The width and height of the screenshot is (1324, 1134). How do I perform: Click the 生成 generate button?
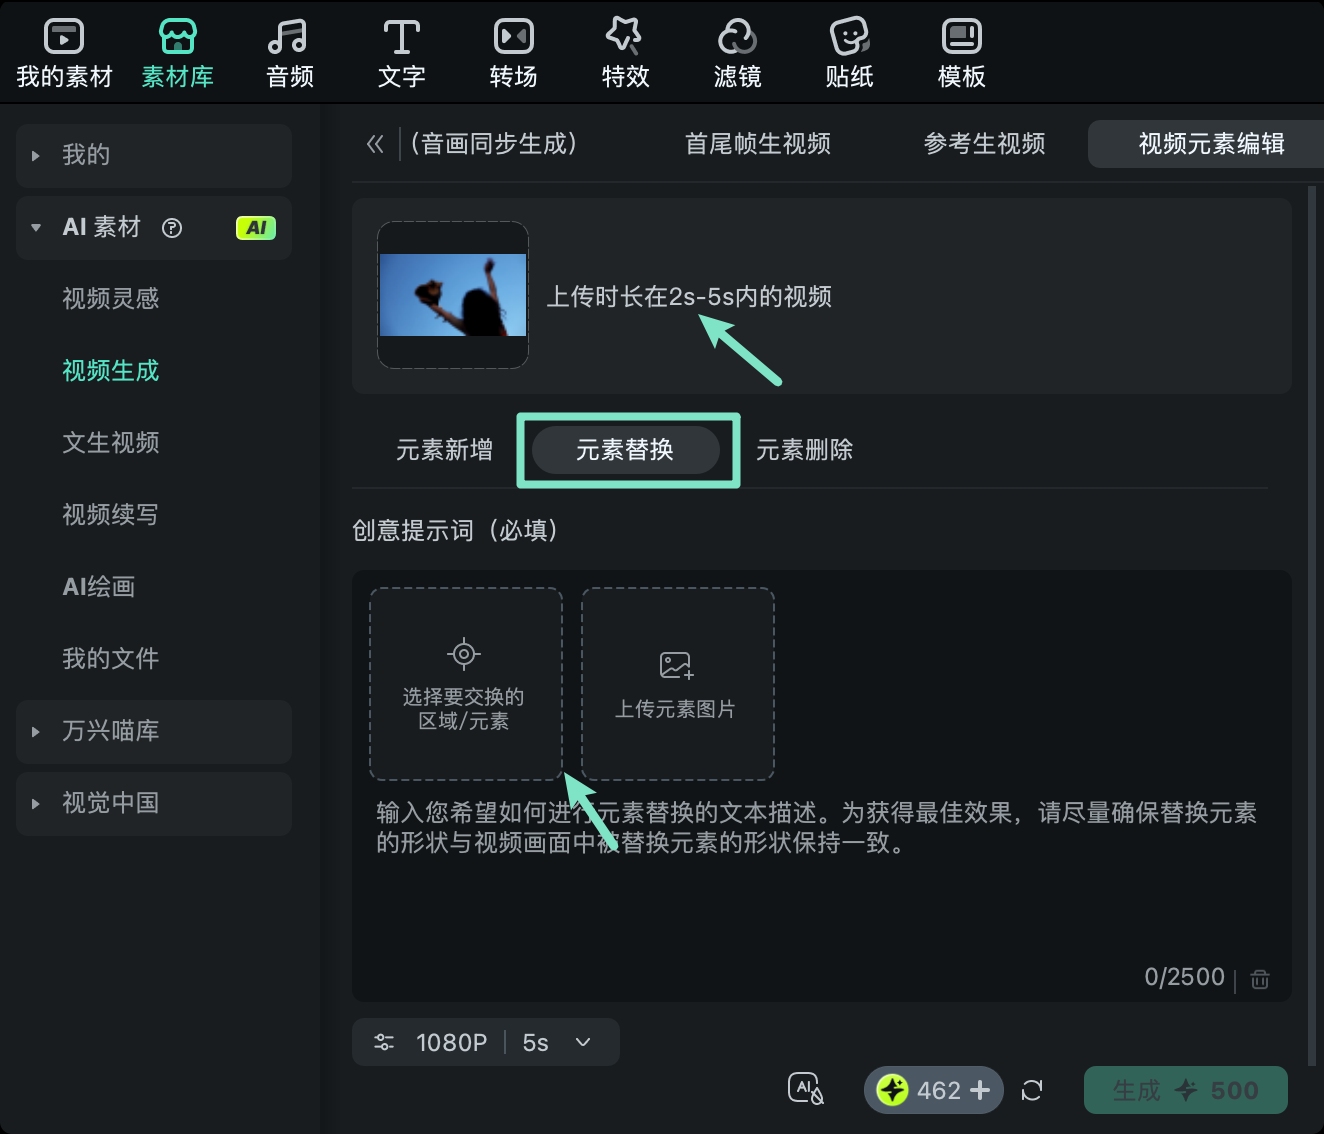pos(1185,1090)
